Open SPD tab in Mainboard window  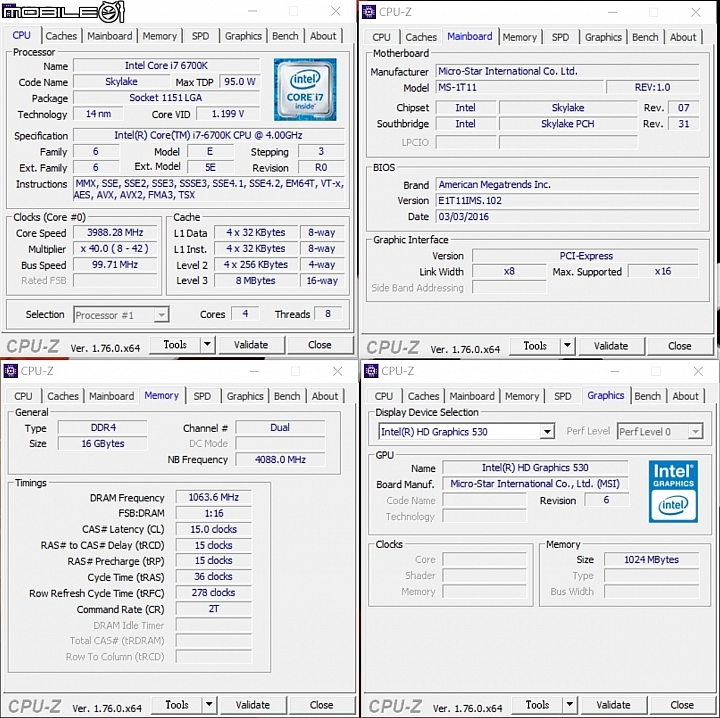pos(560,37)
